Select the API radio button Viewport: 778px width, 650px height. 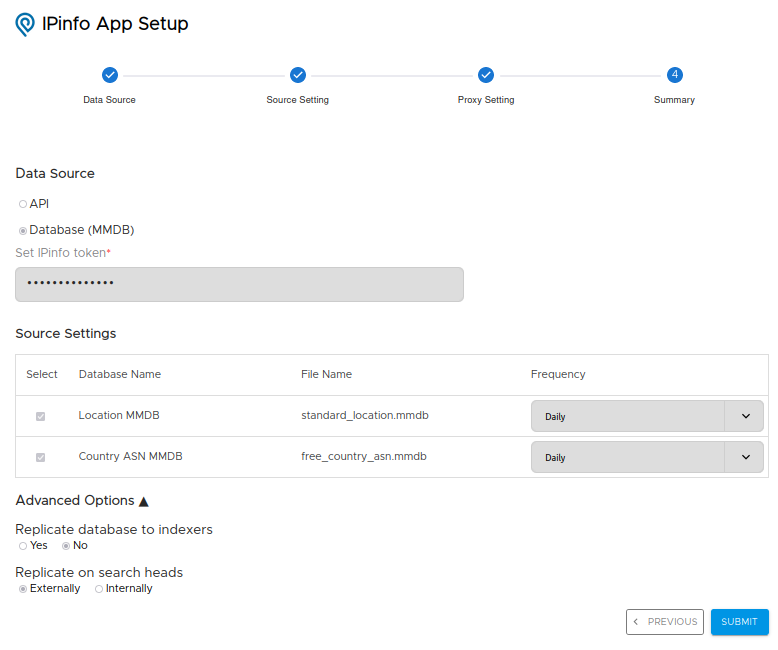pyautogui.click(x=23, y=204)
